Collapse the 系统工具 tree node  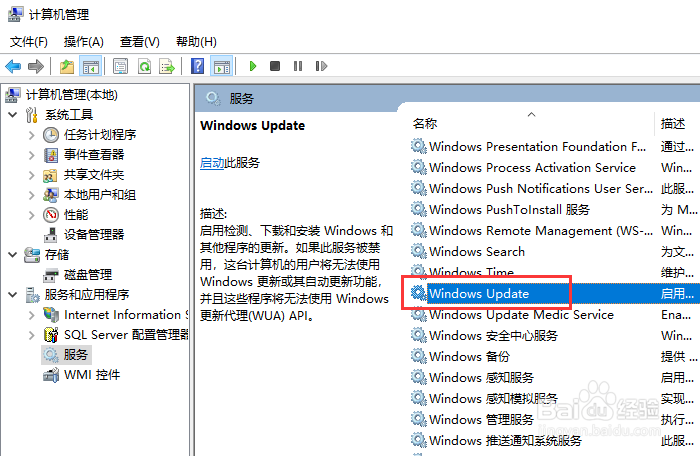pyautogui.click(x=12, y=115)
